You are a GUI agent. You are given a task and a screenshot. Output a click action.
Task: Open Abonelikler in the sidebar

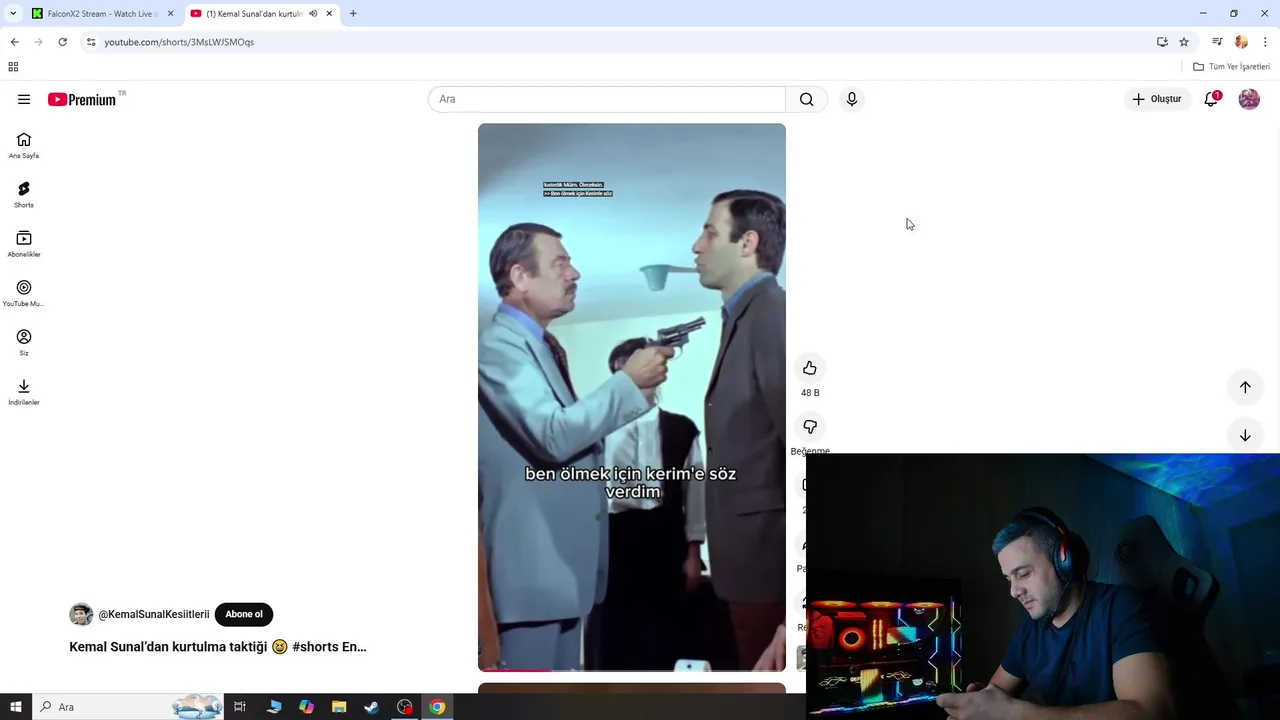coord(24,243)
